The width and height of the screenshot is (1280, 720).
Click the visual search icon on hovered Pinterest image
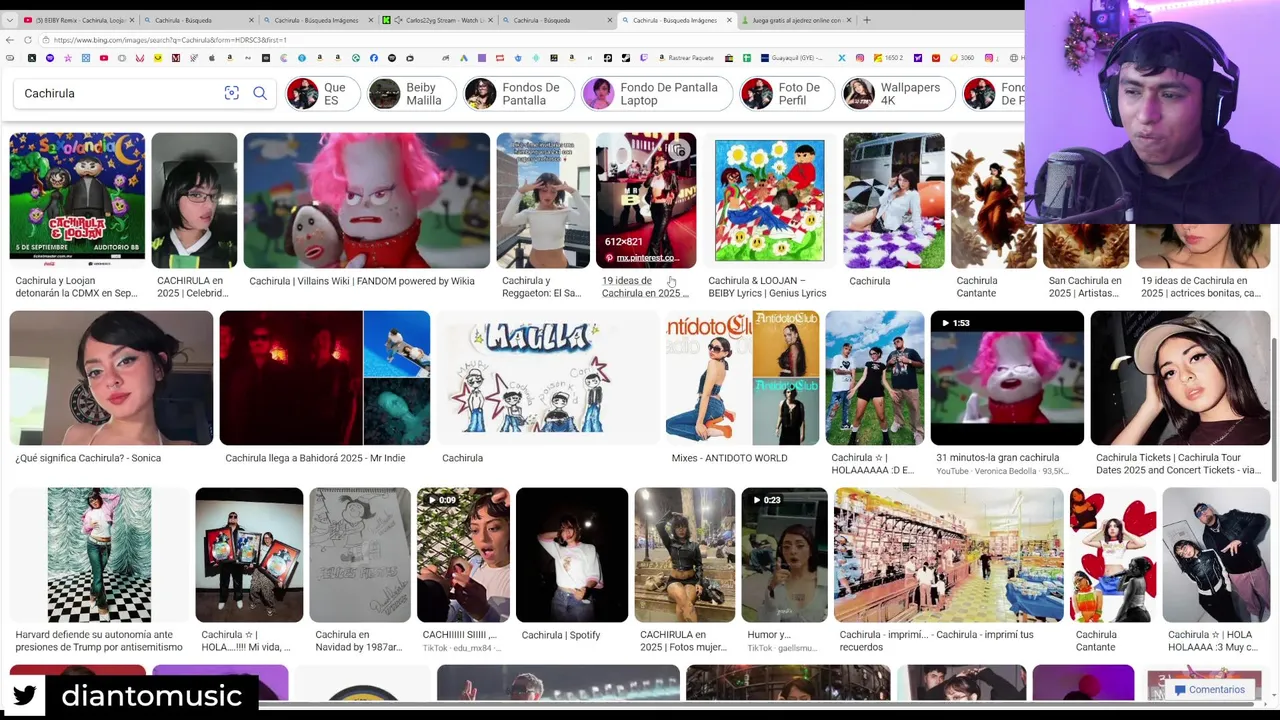(x=679, y=150)
